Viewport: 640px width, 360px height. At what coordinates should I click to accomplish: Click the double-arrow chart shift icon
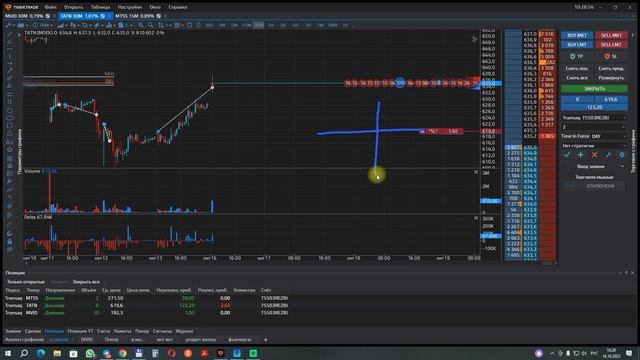point(474,39)
